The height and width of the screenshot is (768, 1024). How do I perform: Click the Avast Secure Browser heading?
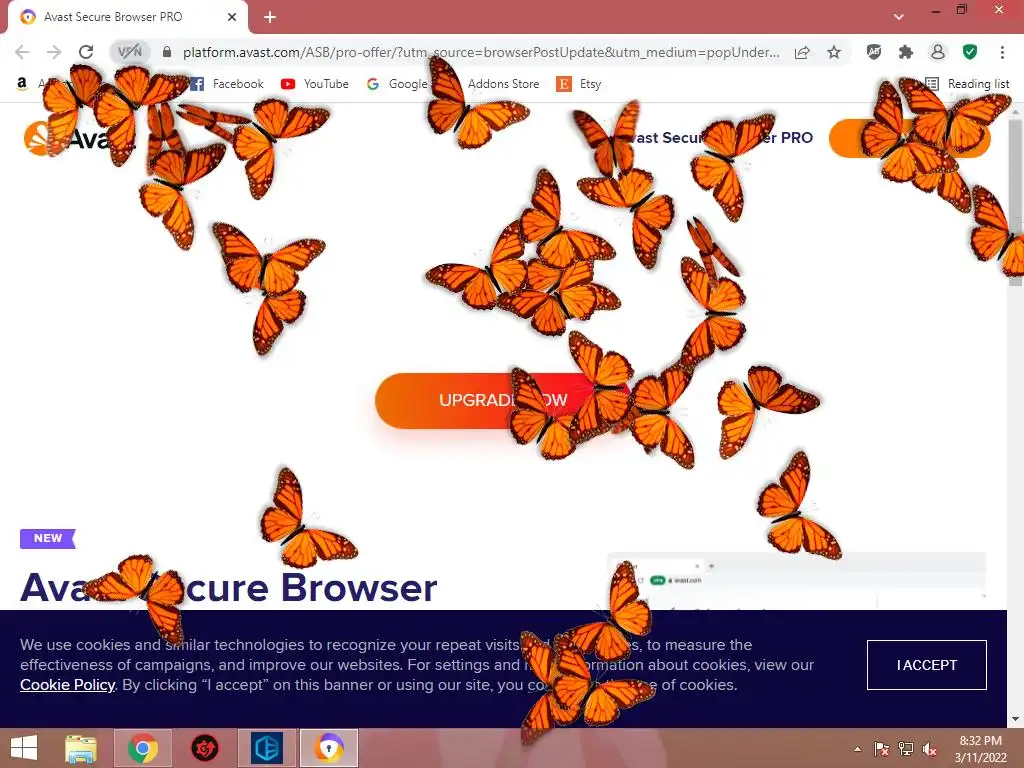229,587
